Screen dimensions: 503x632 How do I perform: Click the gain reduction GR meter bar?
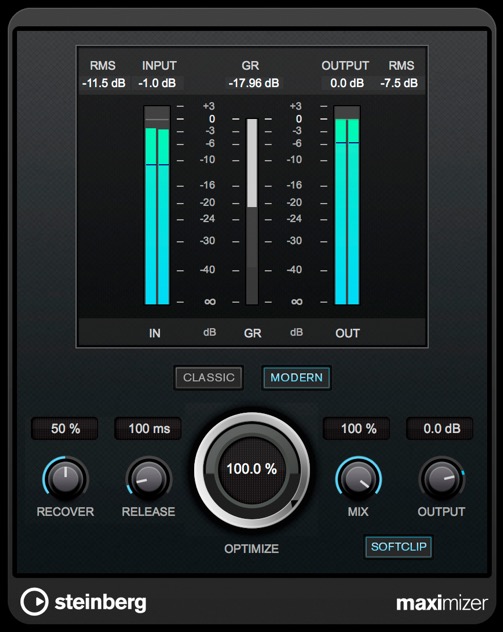[252, 211]
